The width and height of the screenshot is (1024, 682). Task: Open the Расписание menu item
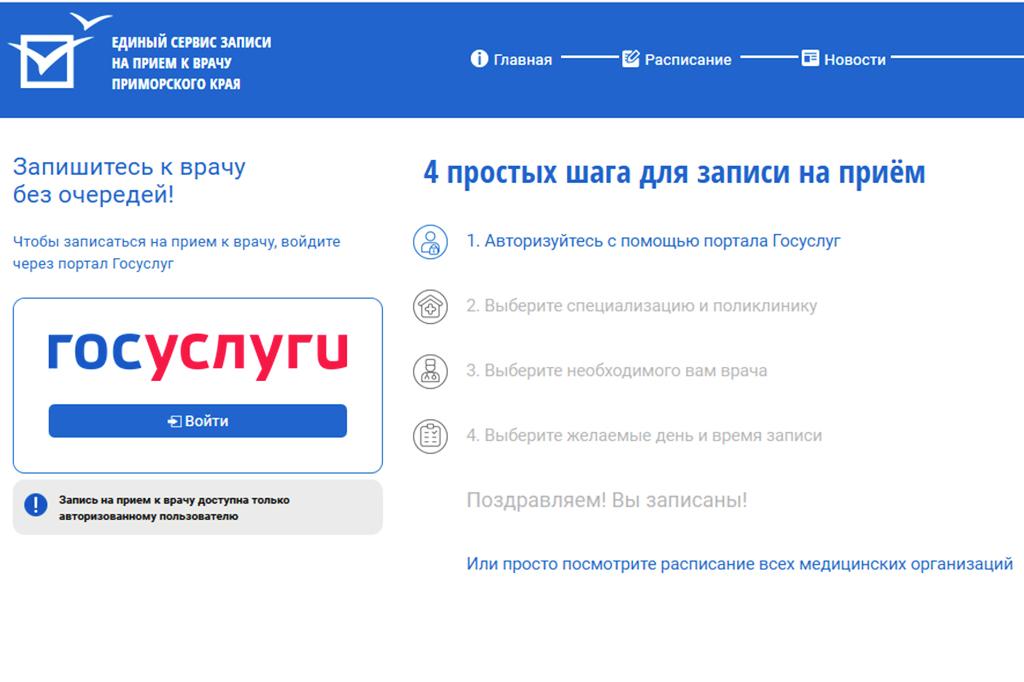(687, 60)
